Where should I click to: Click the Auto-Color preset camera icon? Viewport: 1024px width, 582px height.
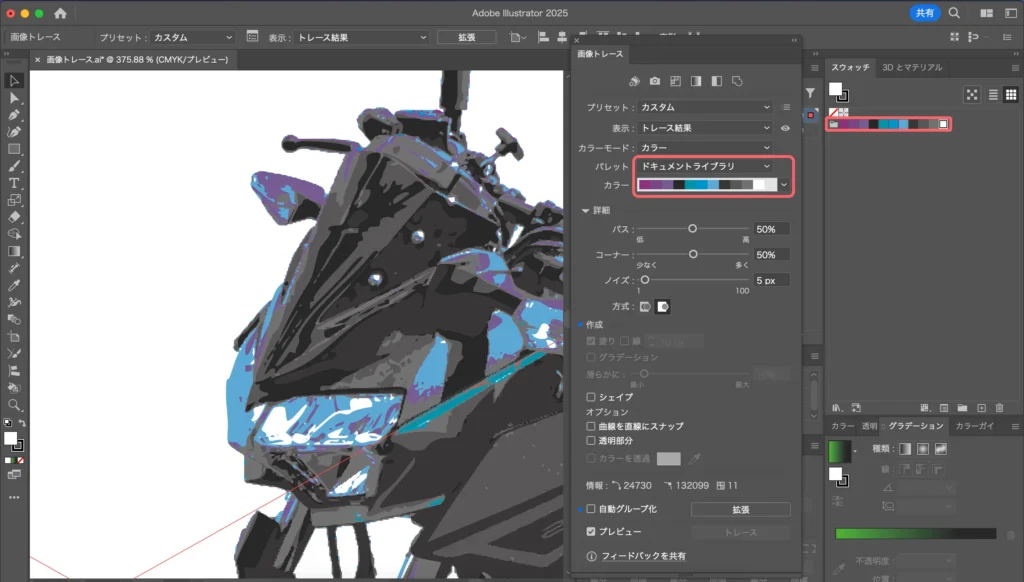pyautogui.click(x=655, y=81)
